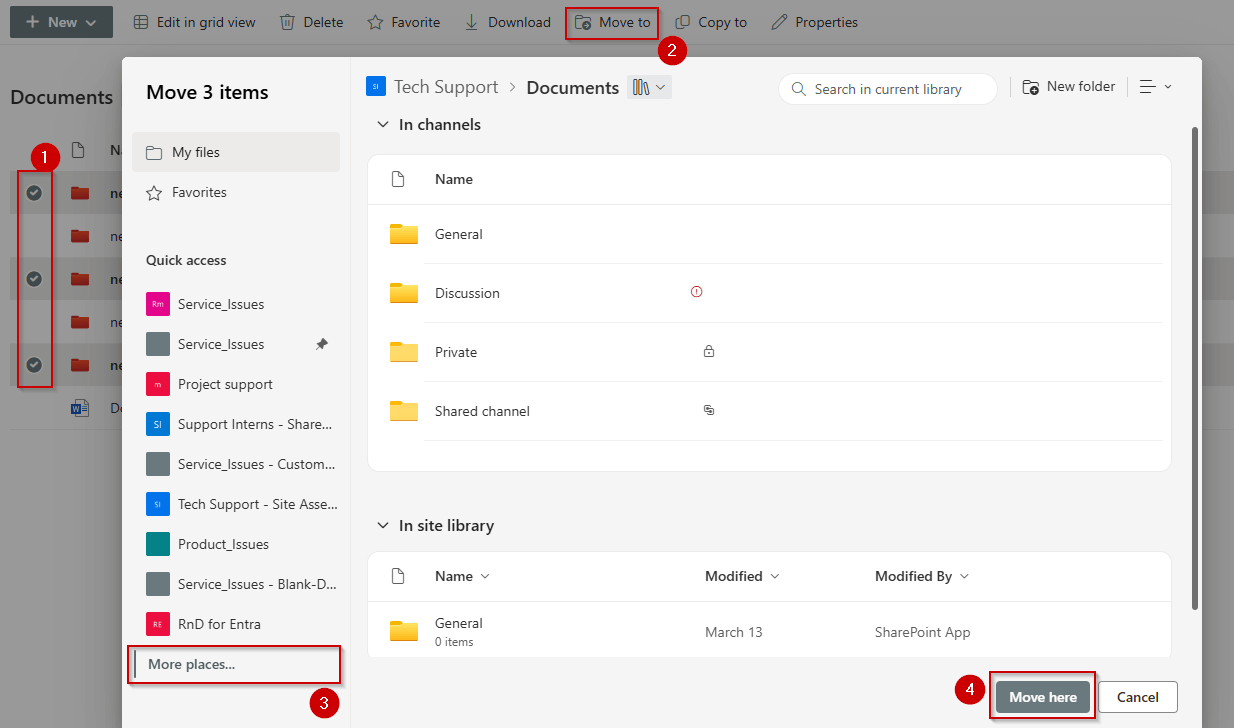Uncheck the third selected folder checkmark
Screen dimensions: 1234x728
34,365
